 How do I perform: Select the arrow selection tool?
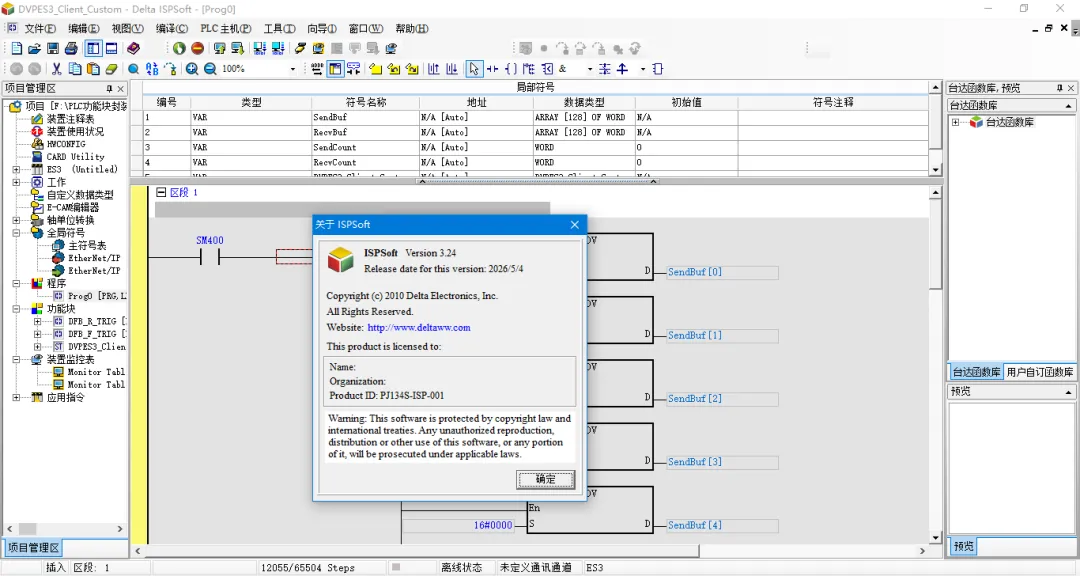click(474, 69)
